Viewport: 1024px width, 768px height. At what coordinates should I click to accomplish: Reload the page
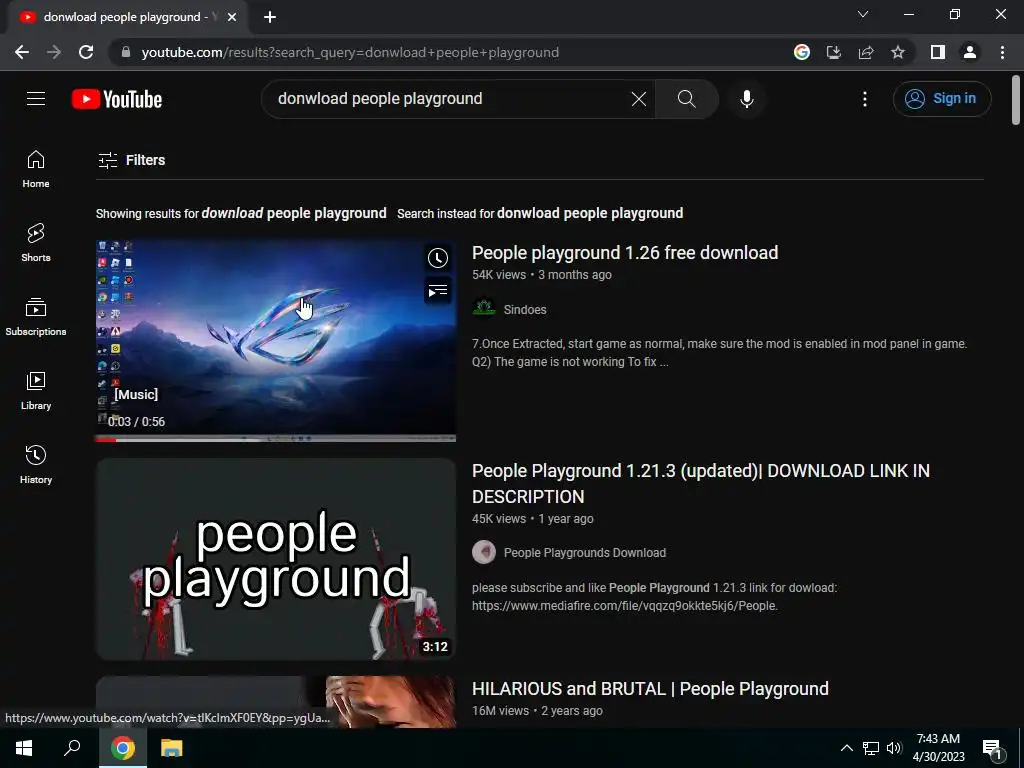coord(86,52)
